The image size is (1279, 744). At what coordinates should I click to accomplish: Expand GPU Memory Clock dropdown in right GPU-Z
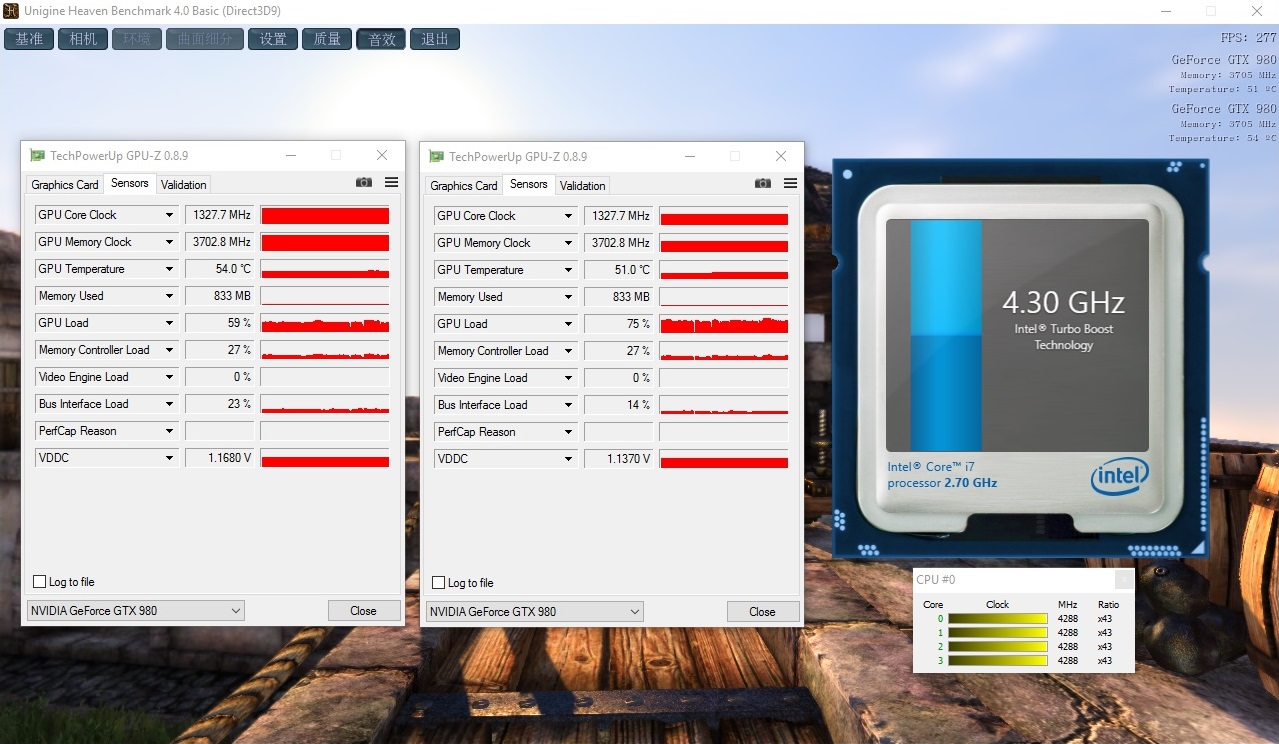click(x=568, y=243)
